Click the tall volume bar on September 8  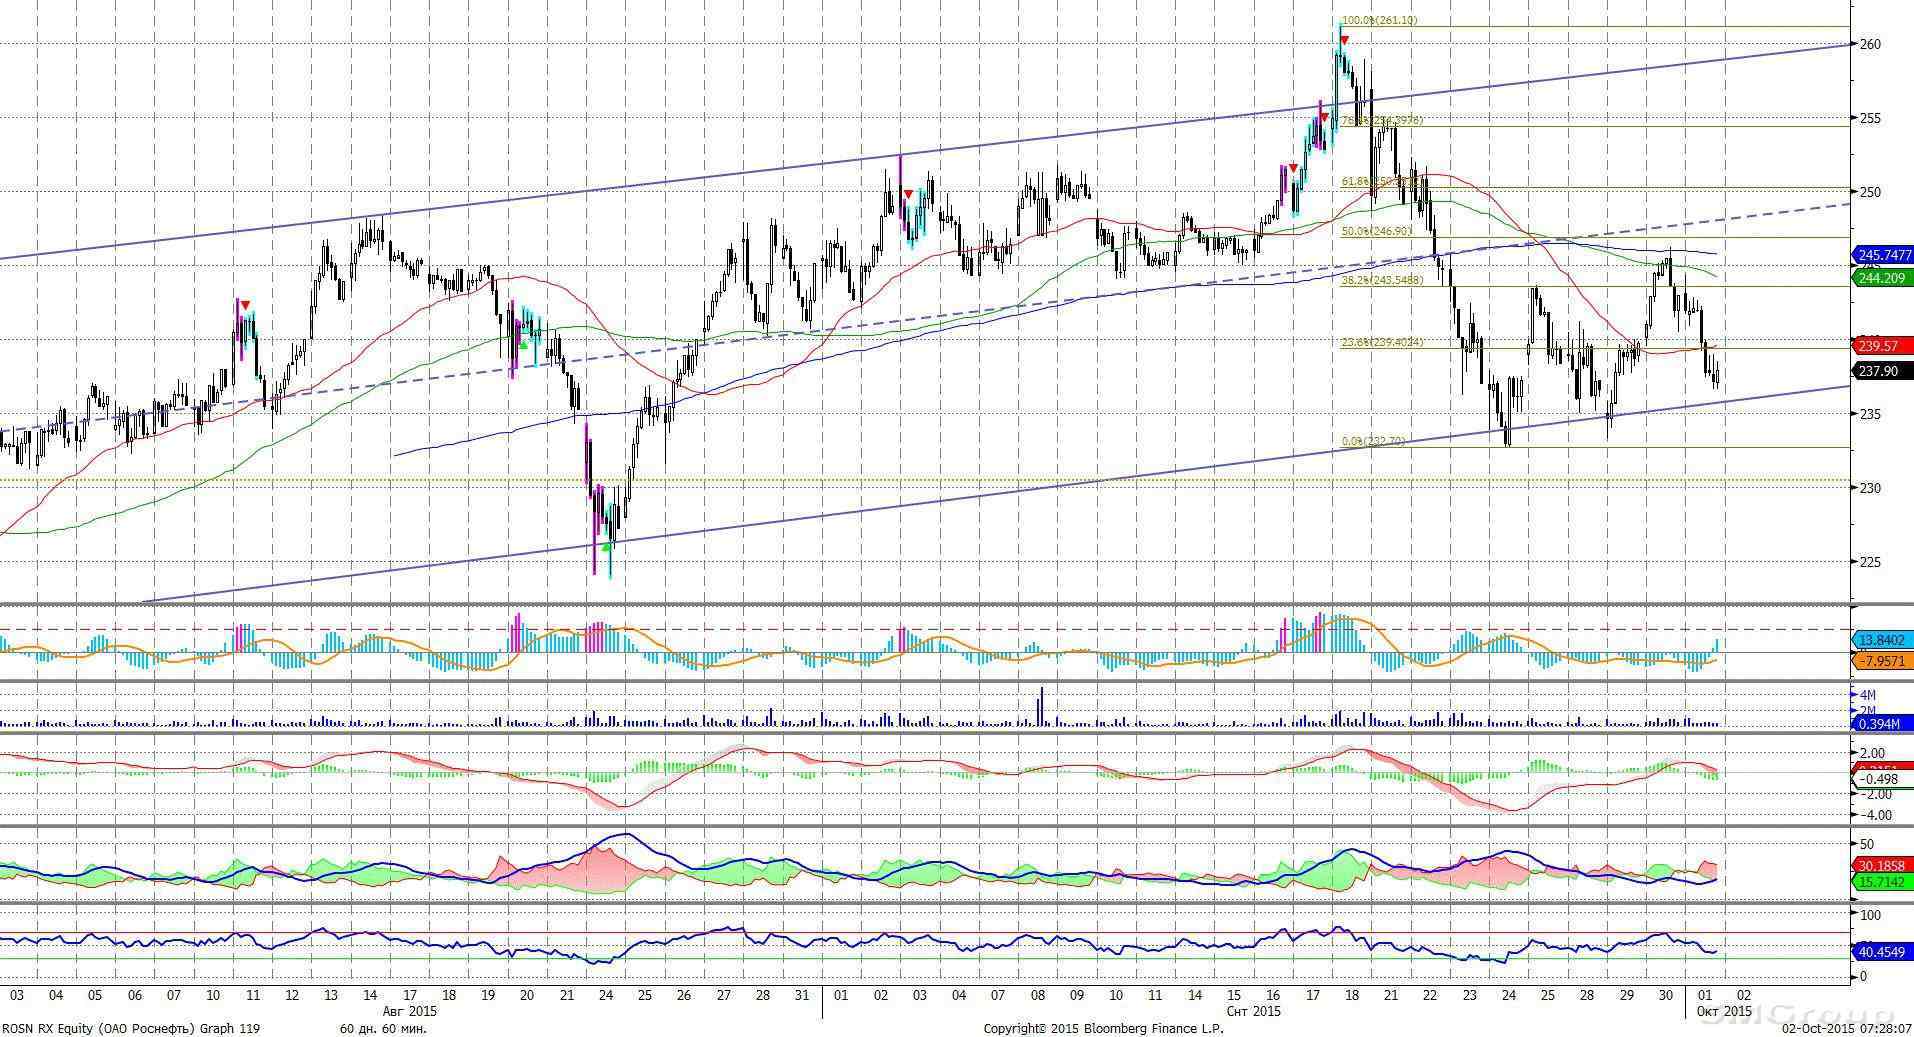pos(1041,705)
